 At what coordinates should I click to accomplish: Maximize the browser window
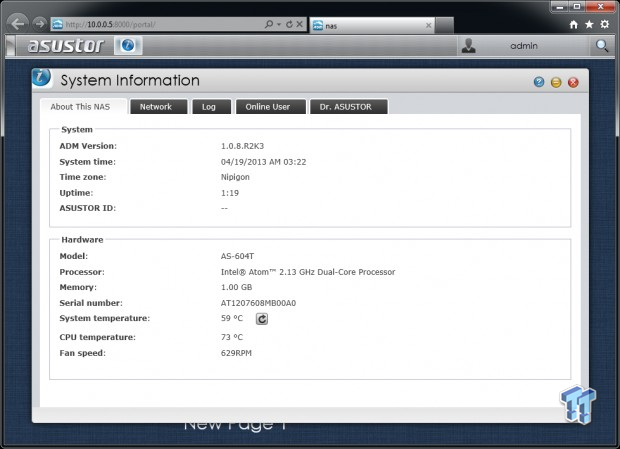point(577,7)
